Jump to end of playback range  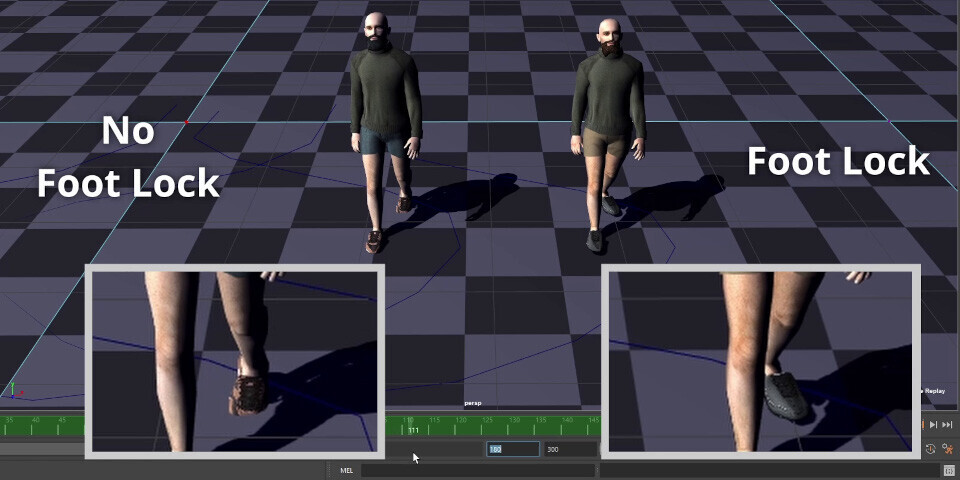[x=947, y=424]
